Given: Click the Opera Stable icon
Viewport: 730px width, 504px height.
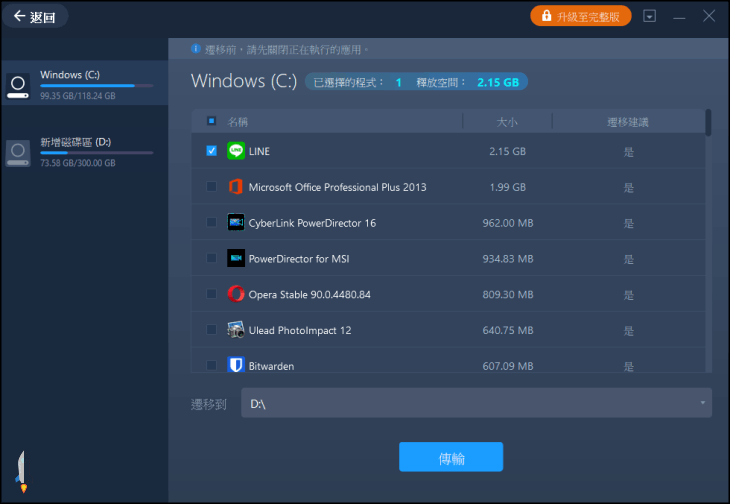Looking at the screenshot, I should pyautogui.click(x=236, y=294).
